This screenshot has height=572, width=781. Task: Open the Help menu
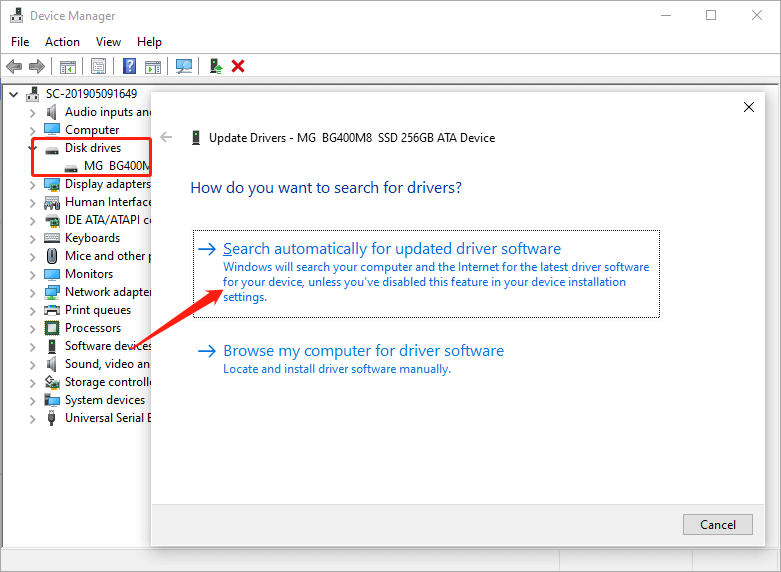point(149,42)
